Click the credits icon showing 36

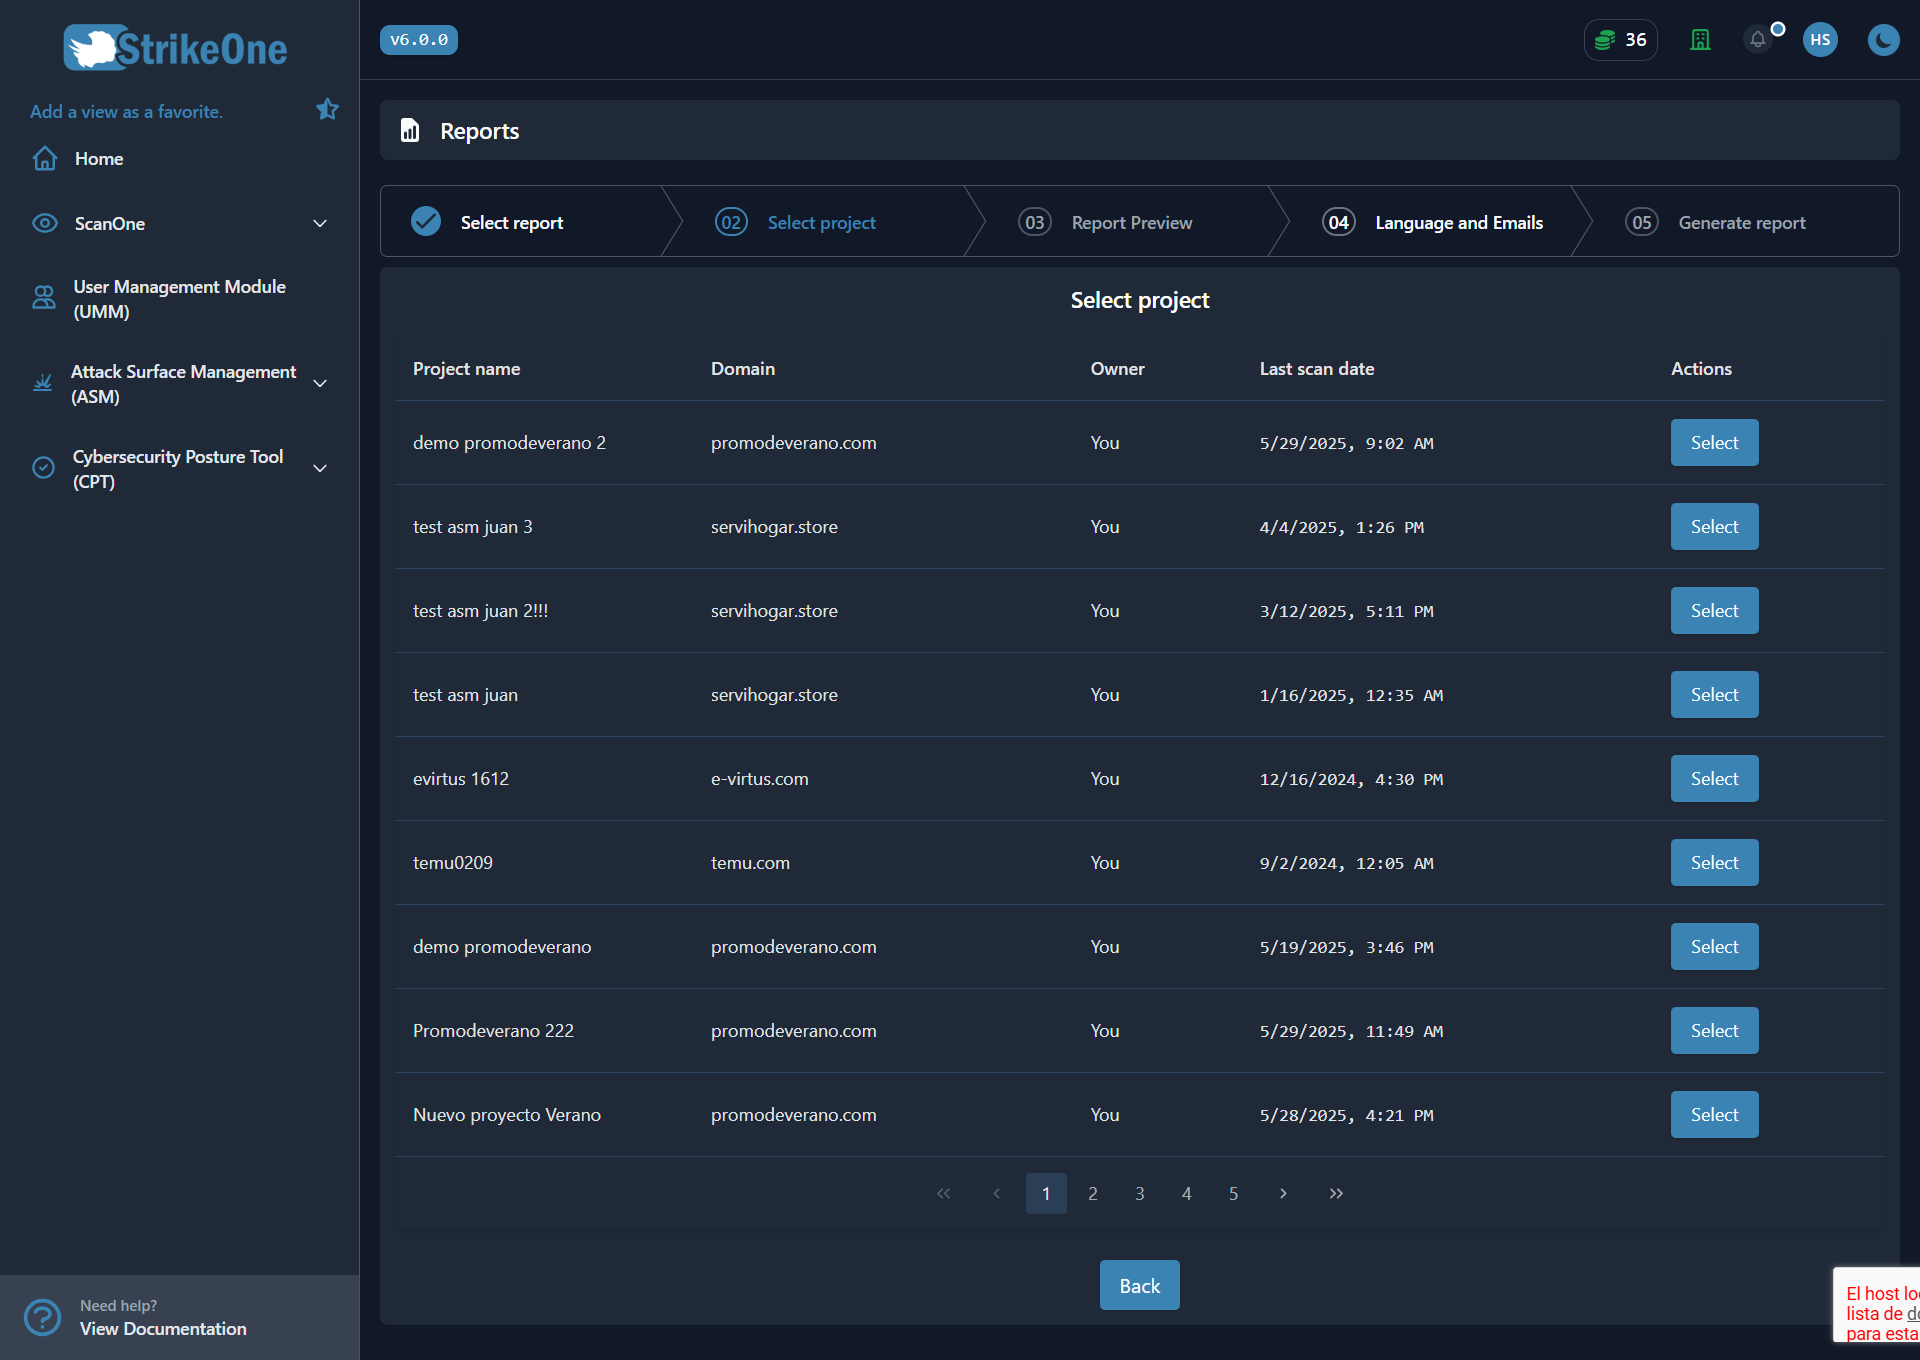pyautogui.click(x=1620, y=40)
